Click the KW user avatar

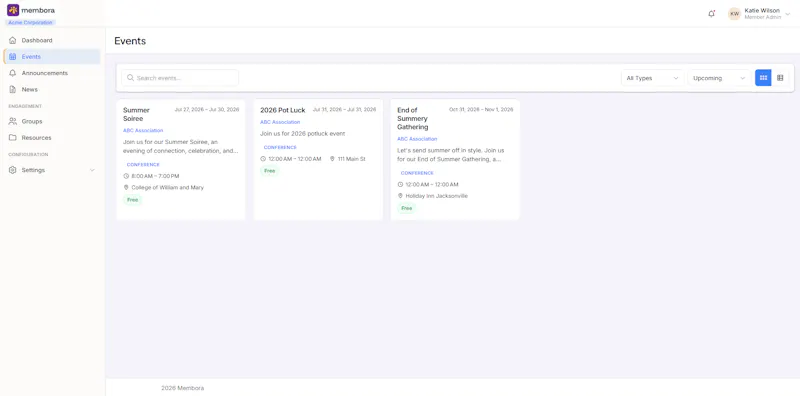click(x=734, y=14)
